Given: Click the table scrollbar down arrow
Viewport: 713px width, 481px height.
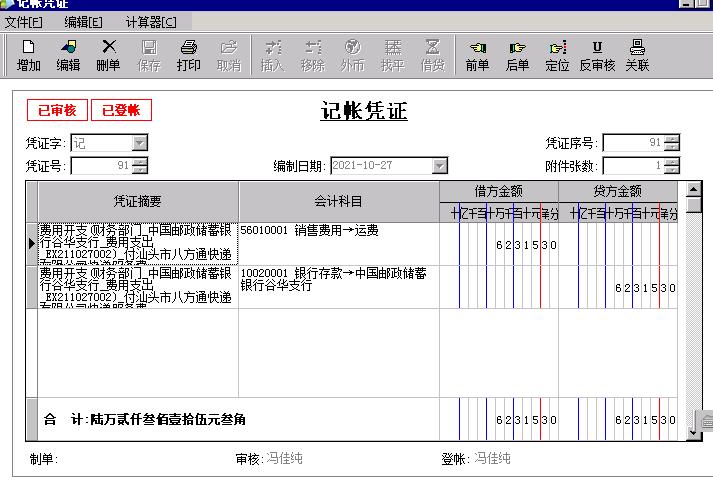Looking at the screenshot, I should (695, 433).
